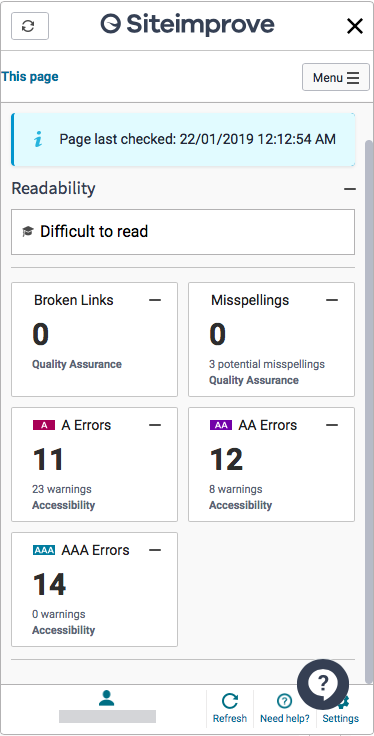The width and height of the screenshot is (374, 736).
Task: Click the Refresh icon in the footer
Action: [x=229, y=708]
